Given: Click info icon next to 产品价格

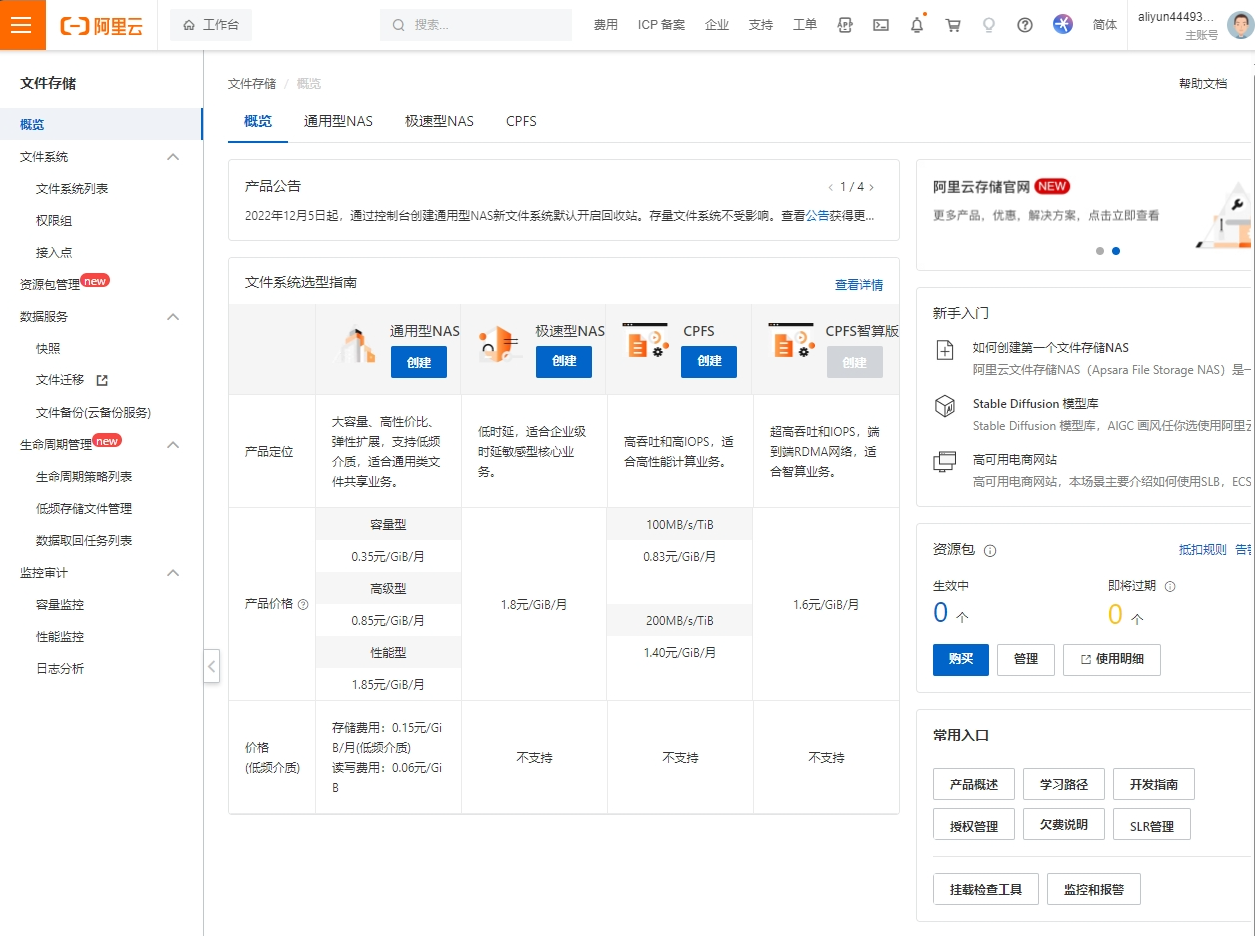Looking at the screenshot, I should click(x=303, y=604).
